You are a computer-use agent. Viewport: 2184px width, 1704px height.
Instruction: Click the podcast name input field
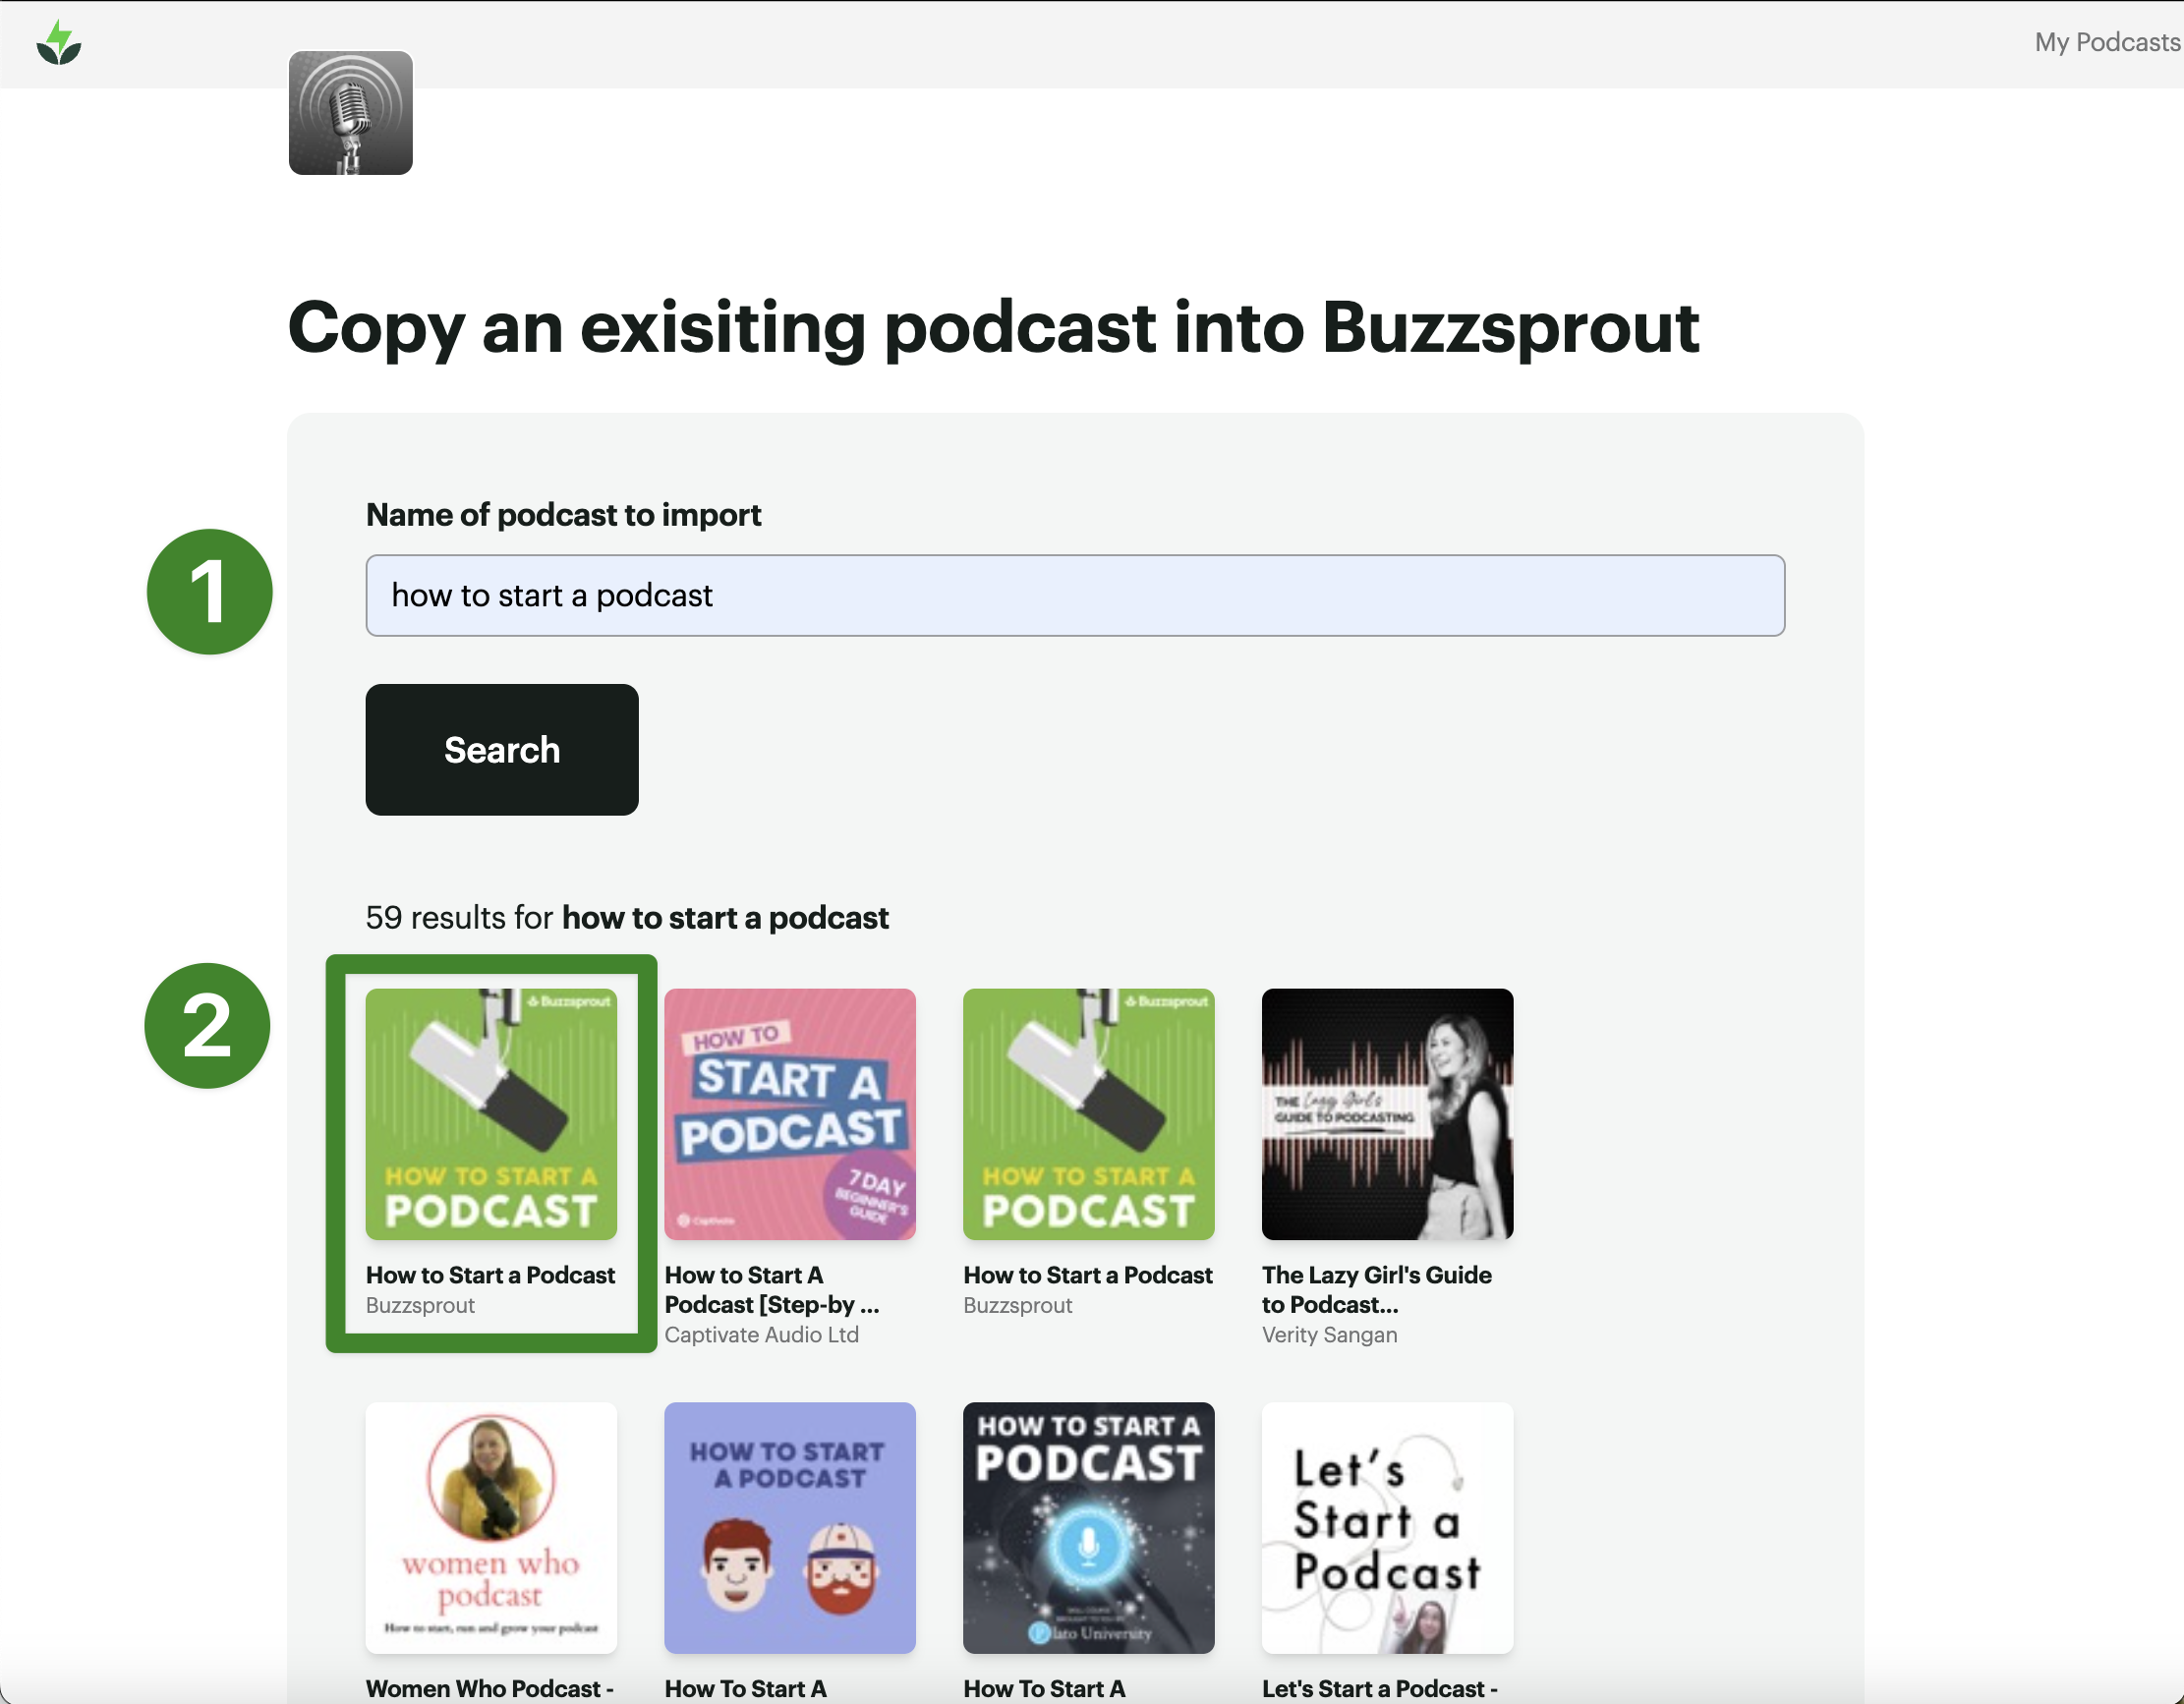click(x=1074, y=596)
